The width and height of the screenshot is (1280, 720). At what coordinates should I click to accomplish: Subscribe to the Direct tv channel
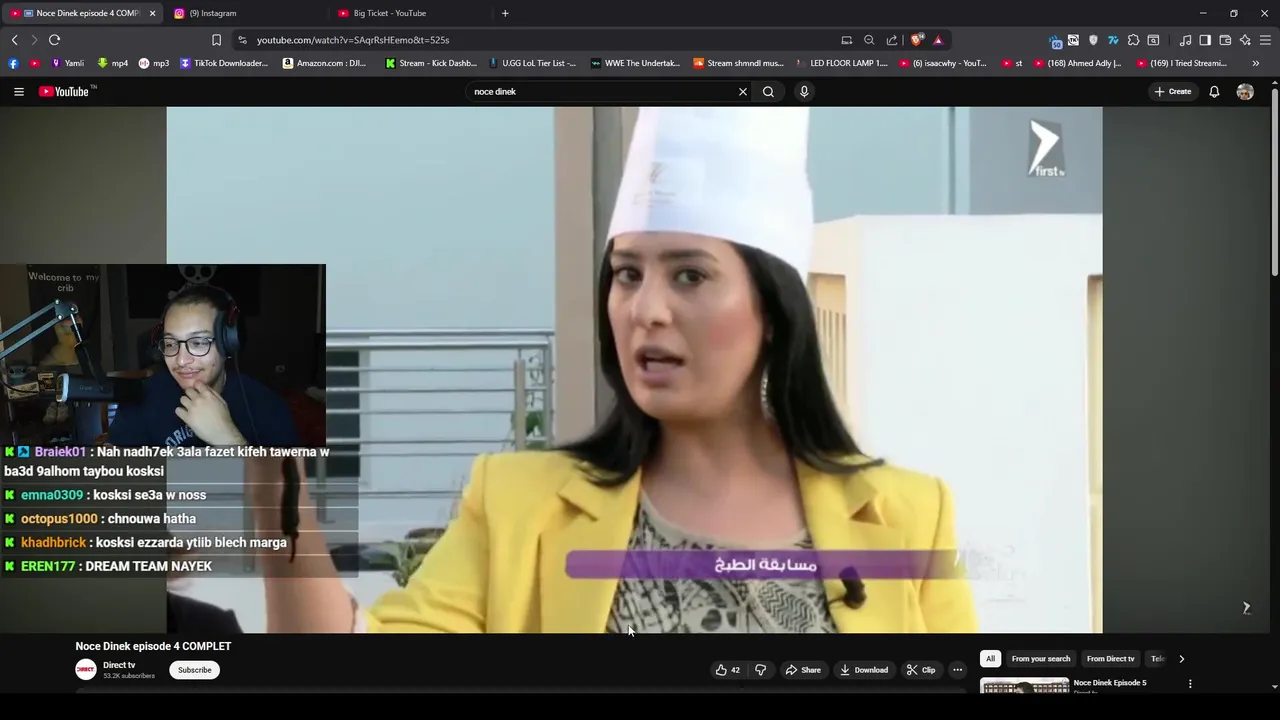point(194,670)
